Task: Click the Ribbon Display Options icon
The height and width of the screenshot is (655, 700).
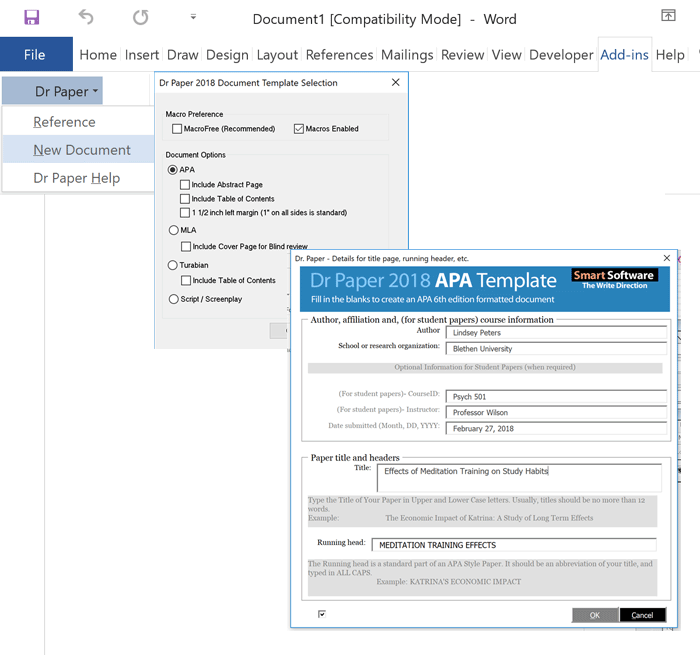Action: pos(668,16)
